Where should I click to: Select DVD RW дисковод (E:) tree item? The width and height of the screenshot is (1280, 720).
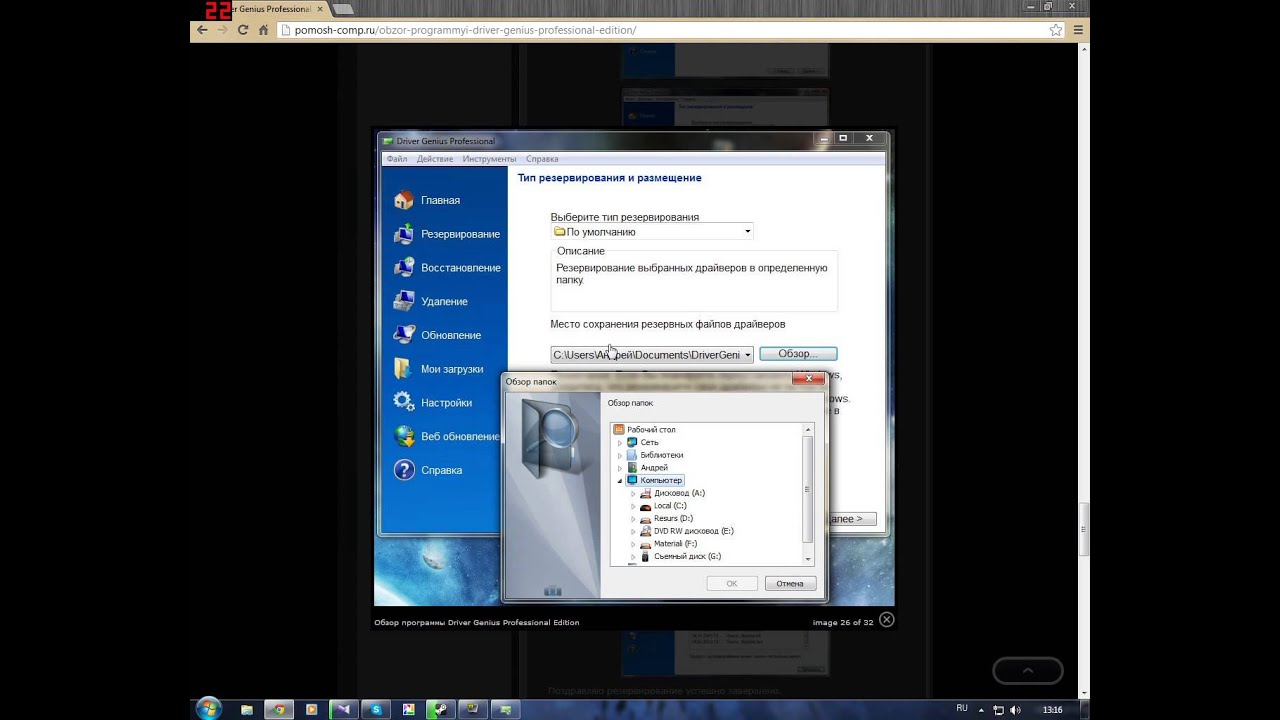[x=694, y=531]
